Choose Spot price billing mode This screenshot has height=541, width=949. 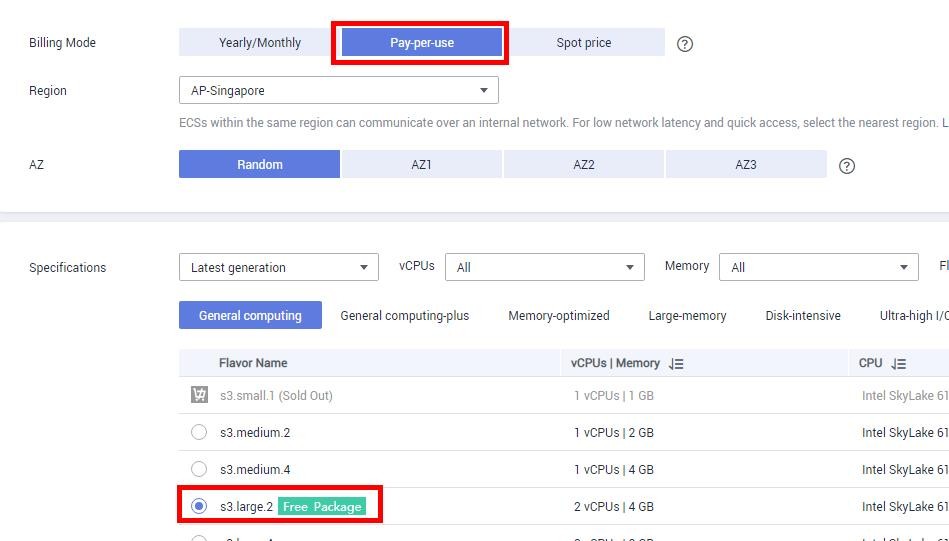(584, 42)
